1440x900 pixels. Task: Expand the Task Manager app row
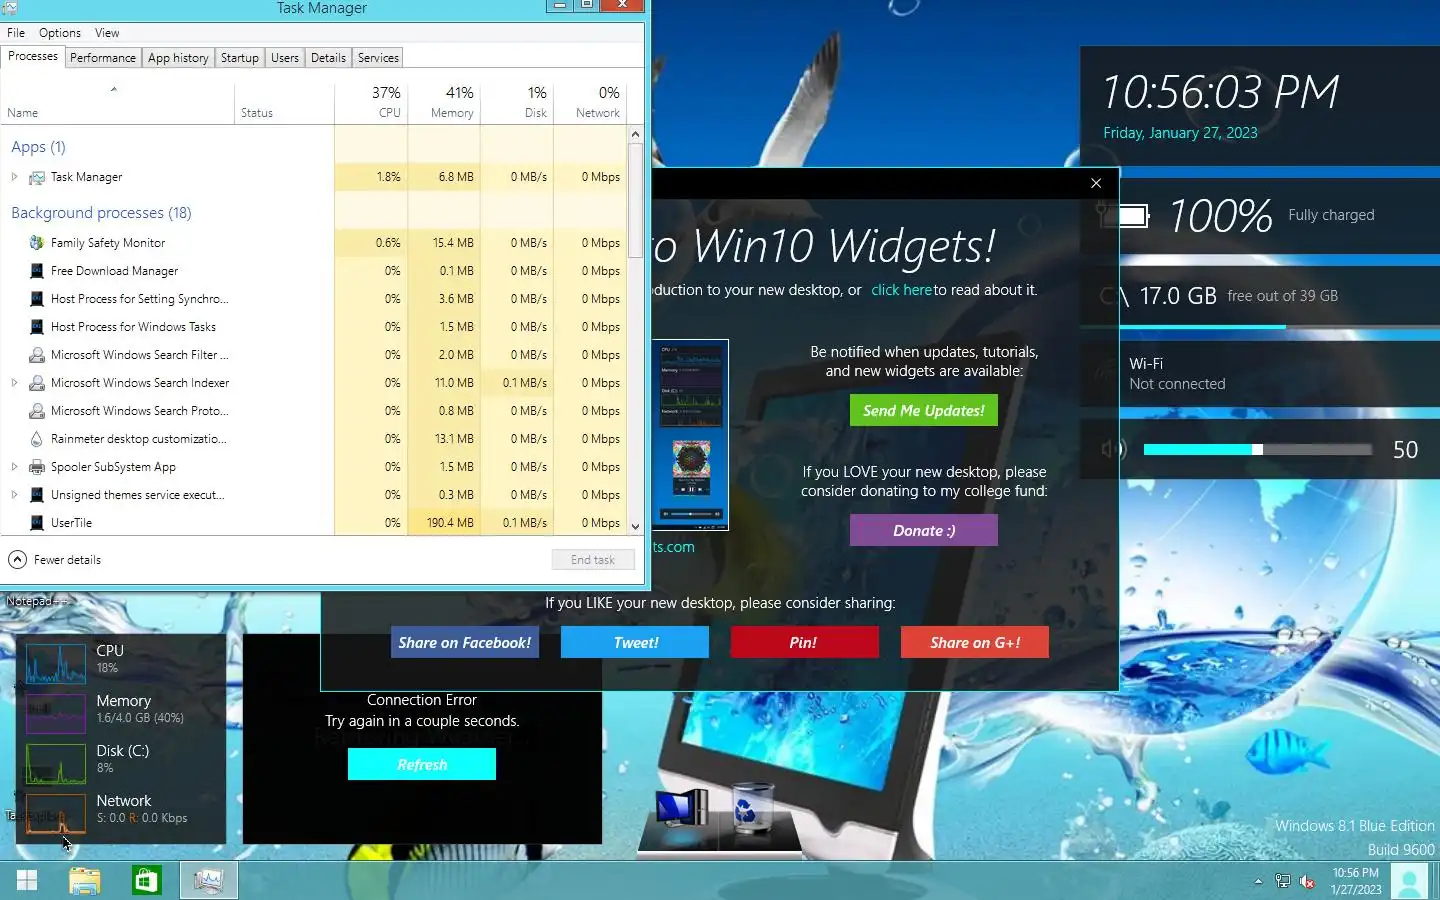pyautogui.click(x=14, y=177)
